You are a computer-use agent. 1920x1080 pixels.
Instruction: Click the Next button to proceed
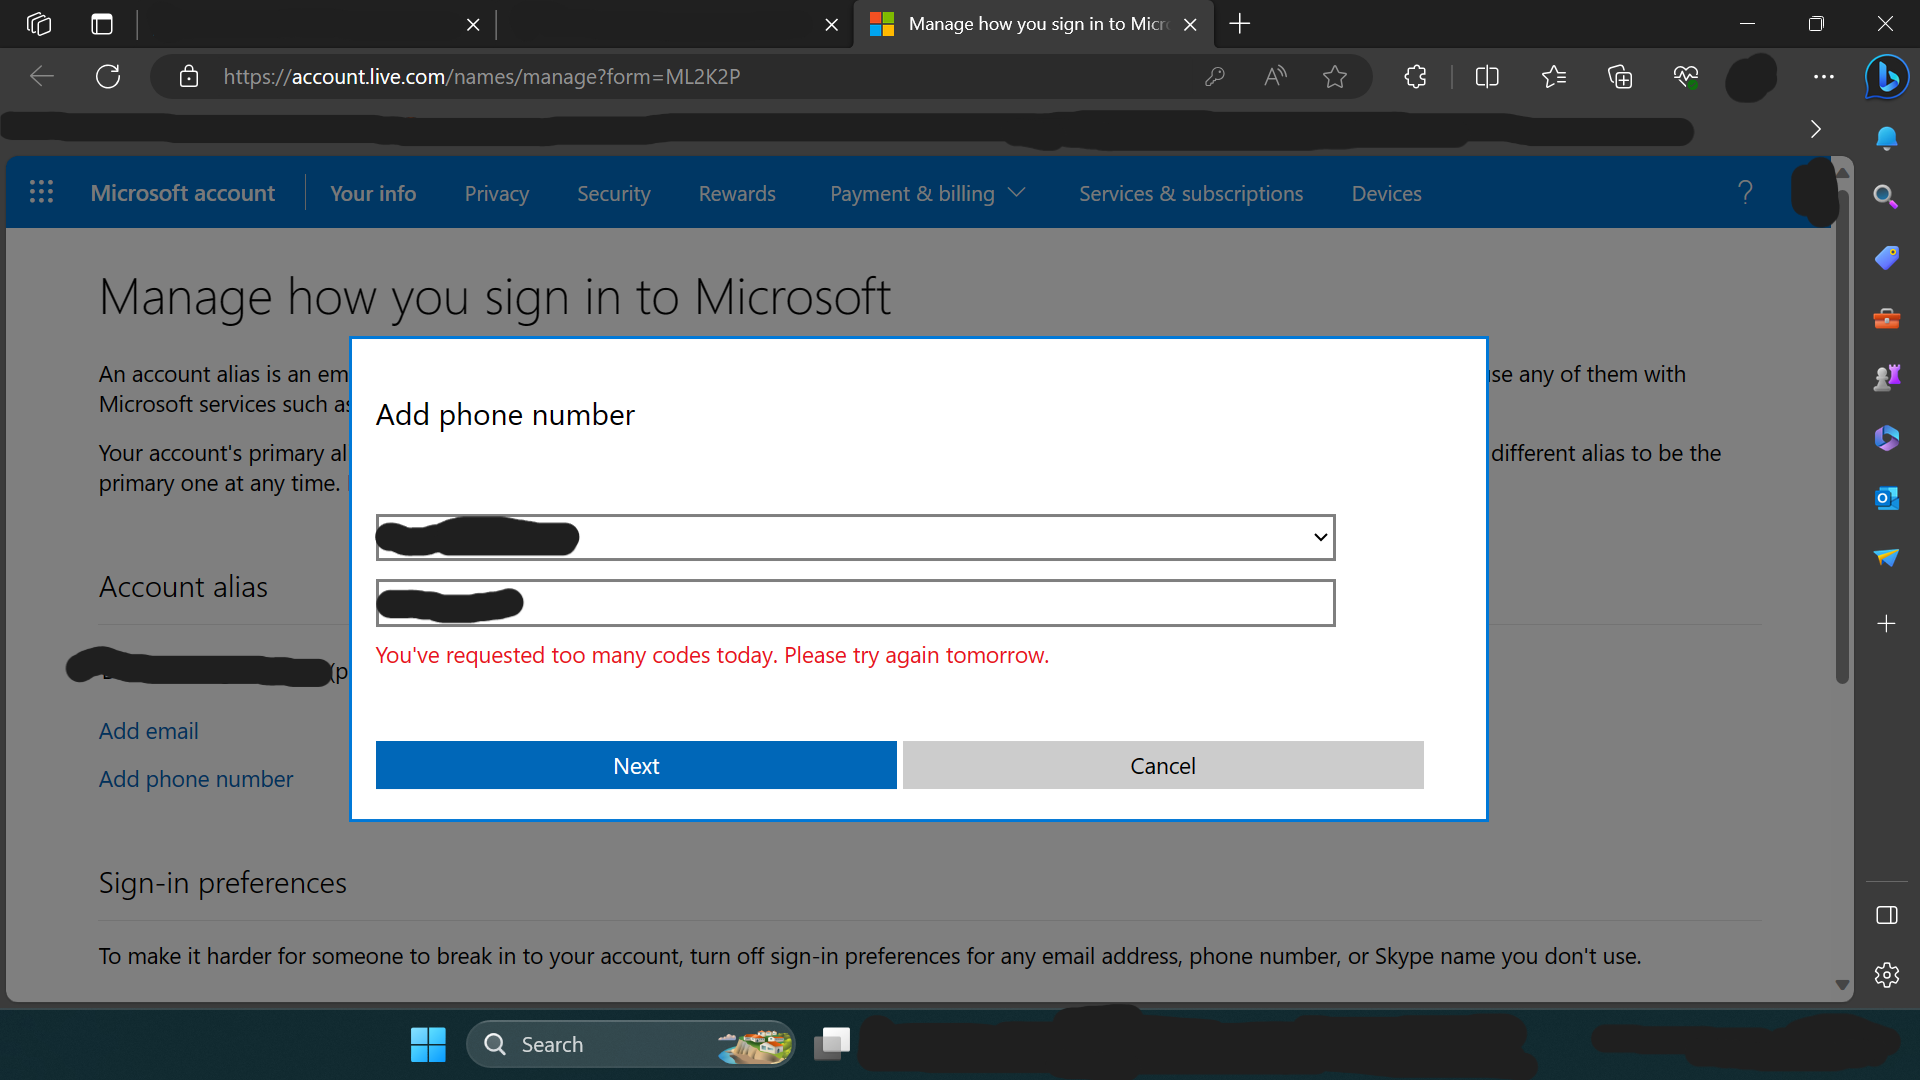click(637, 765)
